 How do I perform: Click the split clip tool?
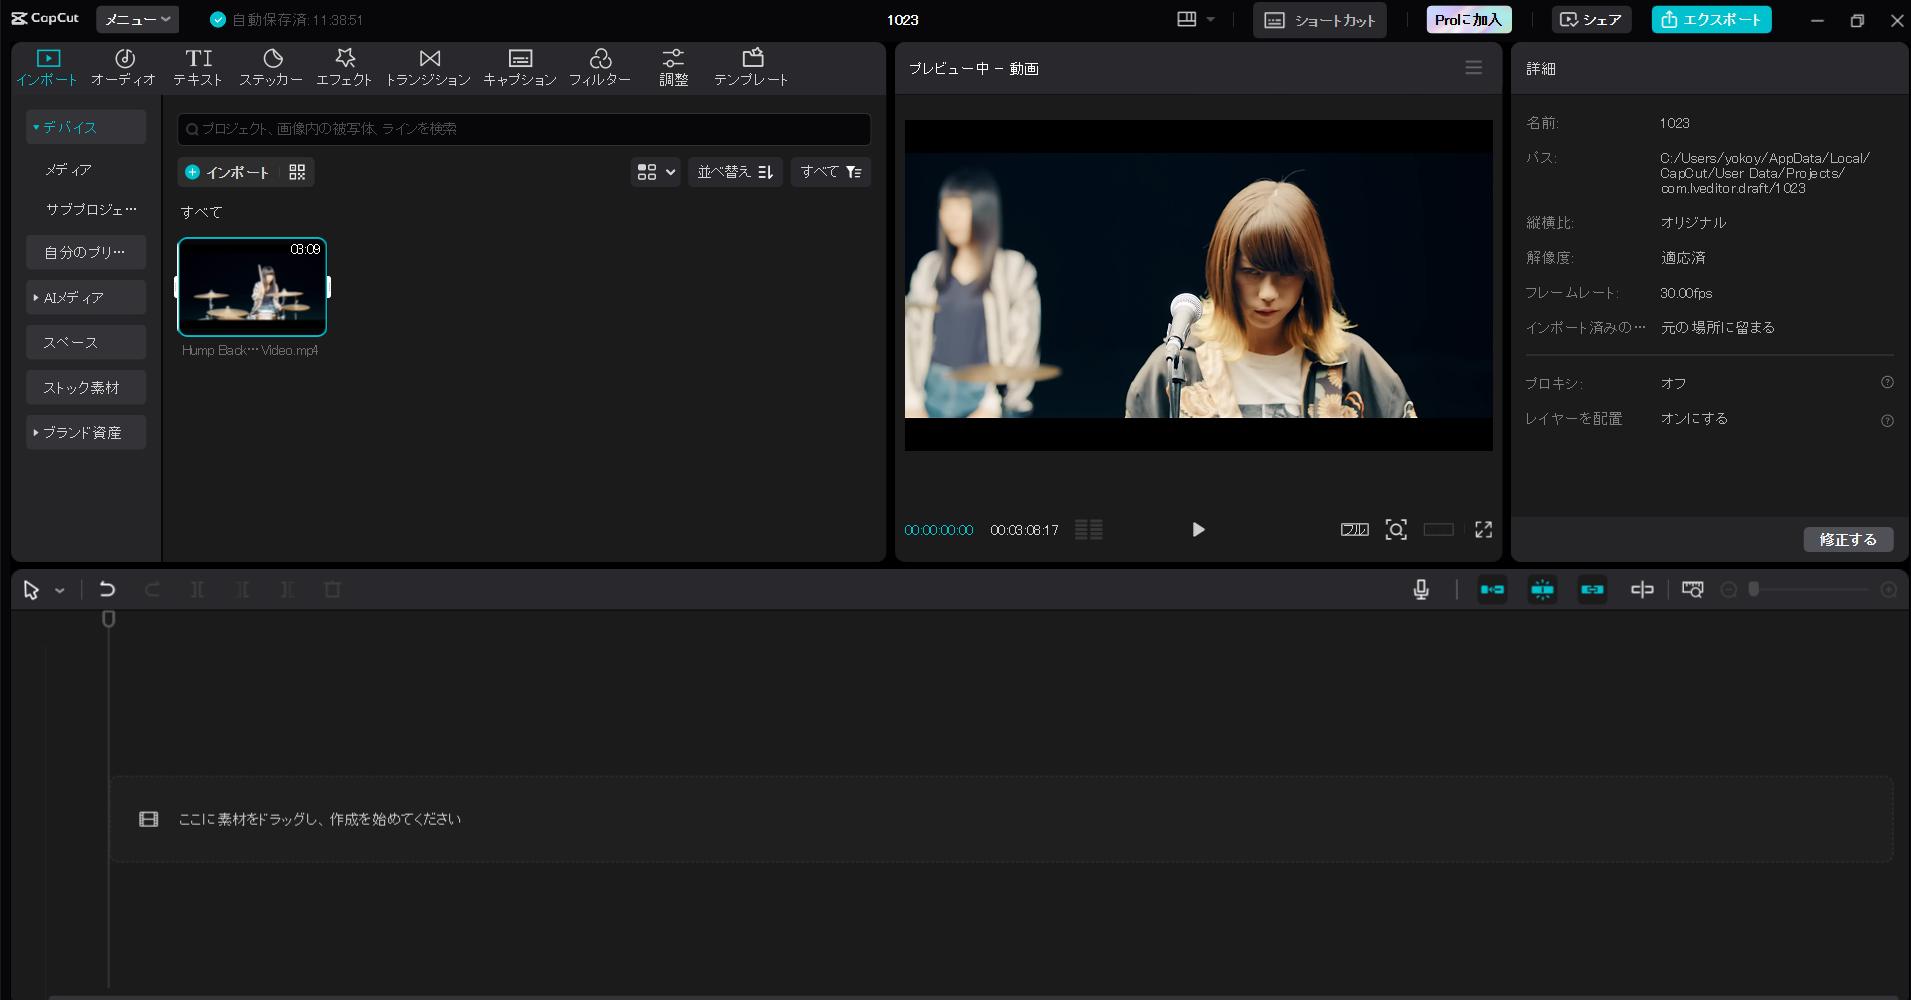tap(197, 590)
